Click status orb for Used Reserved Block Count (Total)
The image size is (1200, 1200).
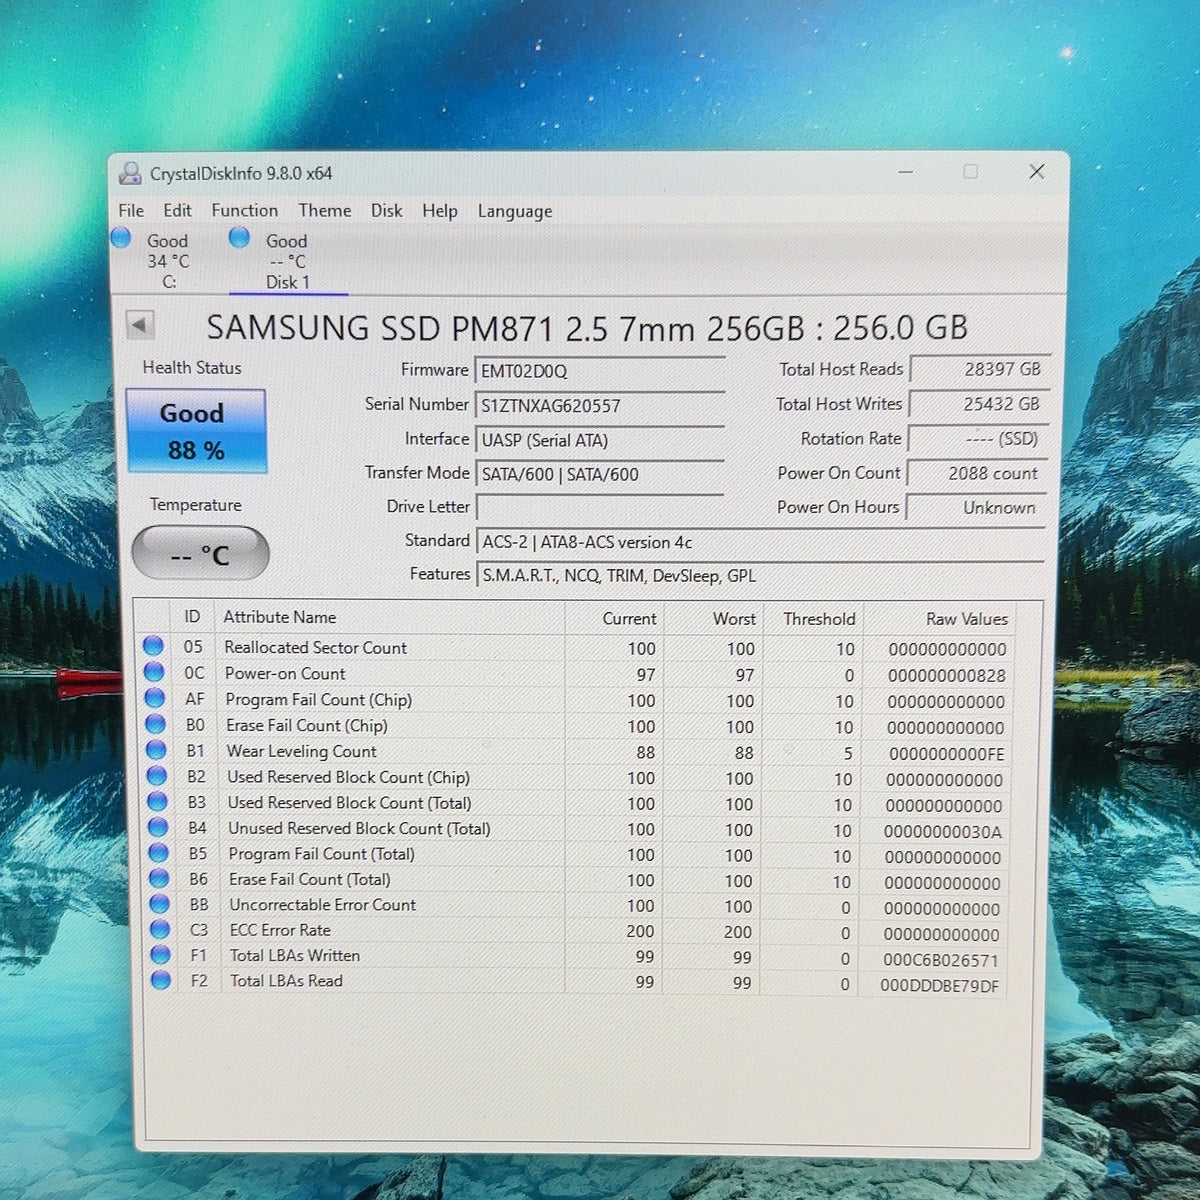[x=157, y=801]
